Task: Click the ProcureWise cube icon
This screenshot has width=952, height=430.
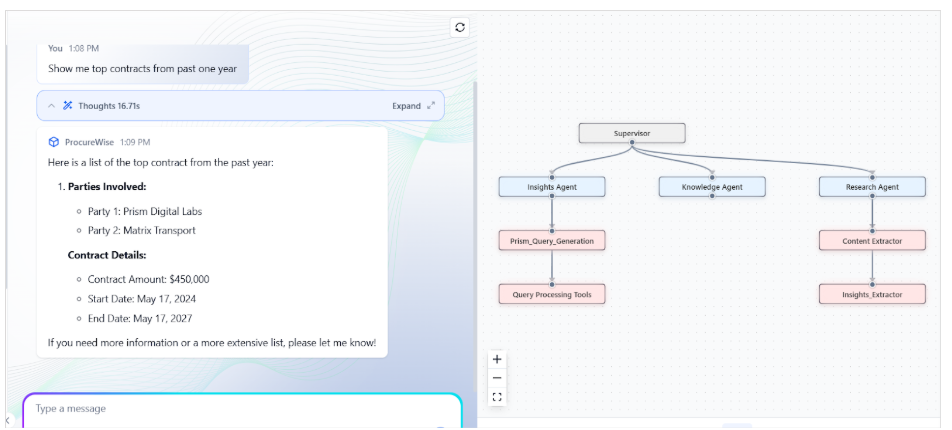Action: coord(53,142)
